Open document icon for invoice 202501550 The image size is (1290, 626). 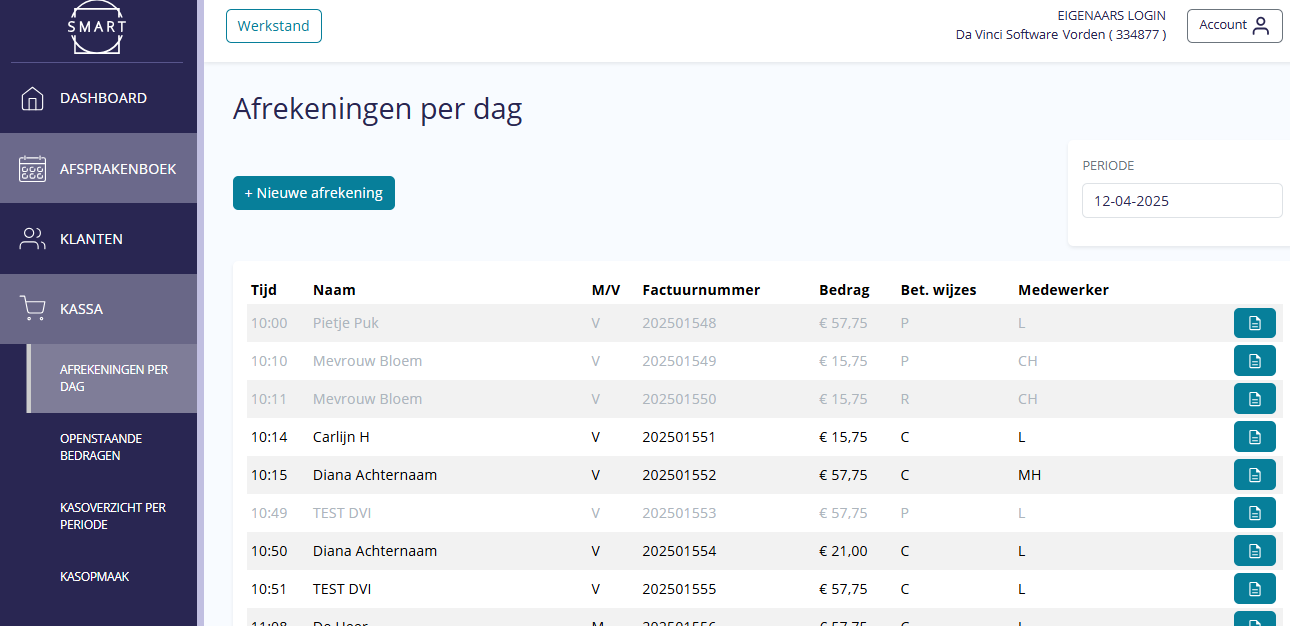click(1254, 399)
